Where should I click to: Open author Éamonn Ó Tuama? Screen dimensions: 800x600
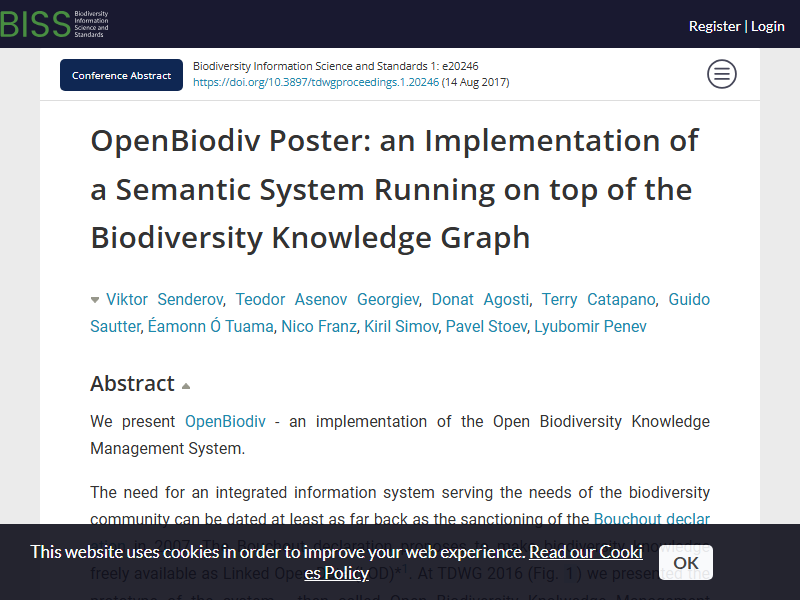211,326
